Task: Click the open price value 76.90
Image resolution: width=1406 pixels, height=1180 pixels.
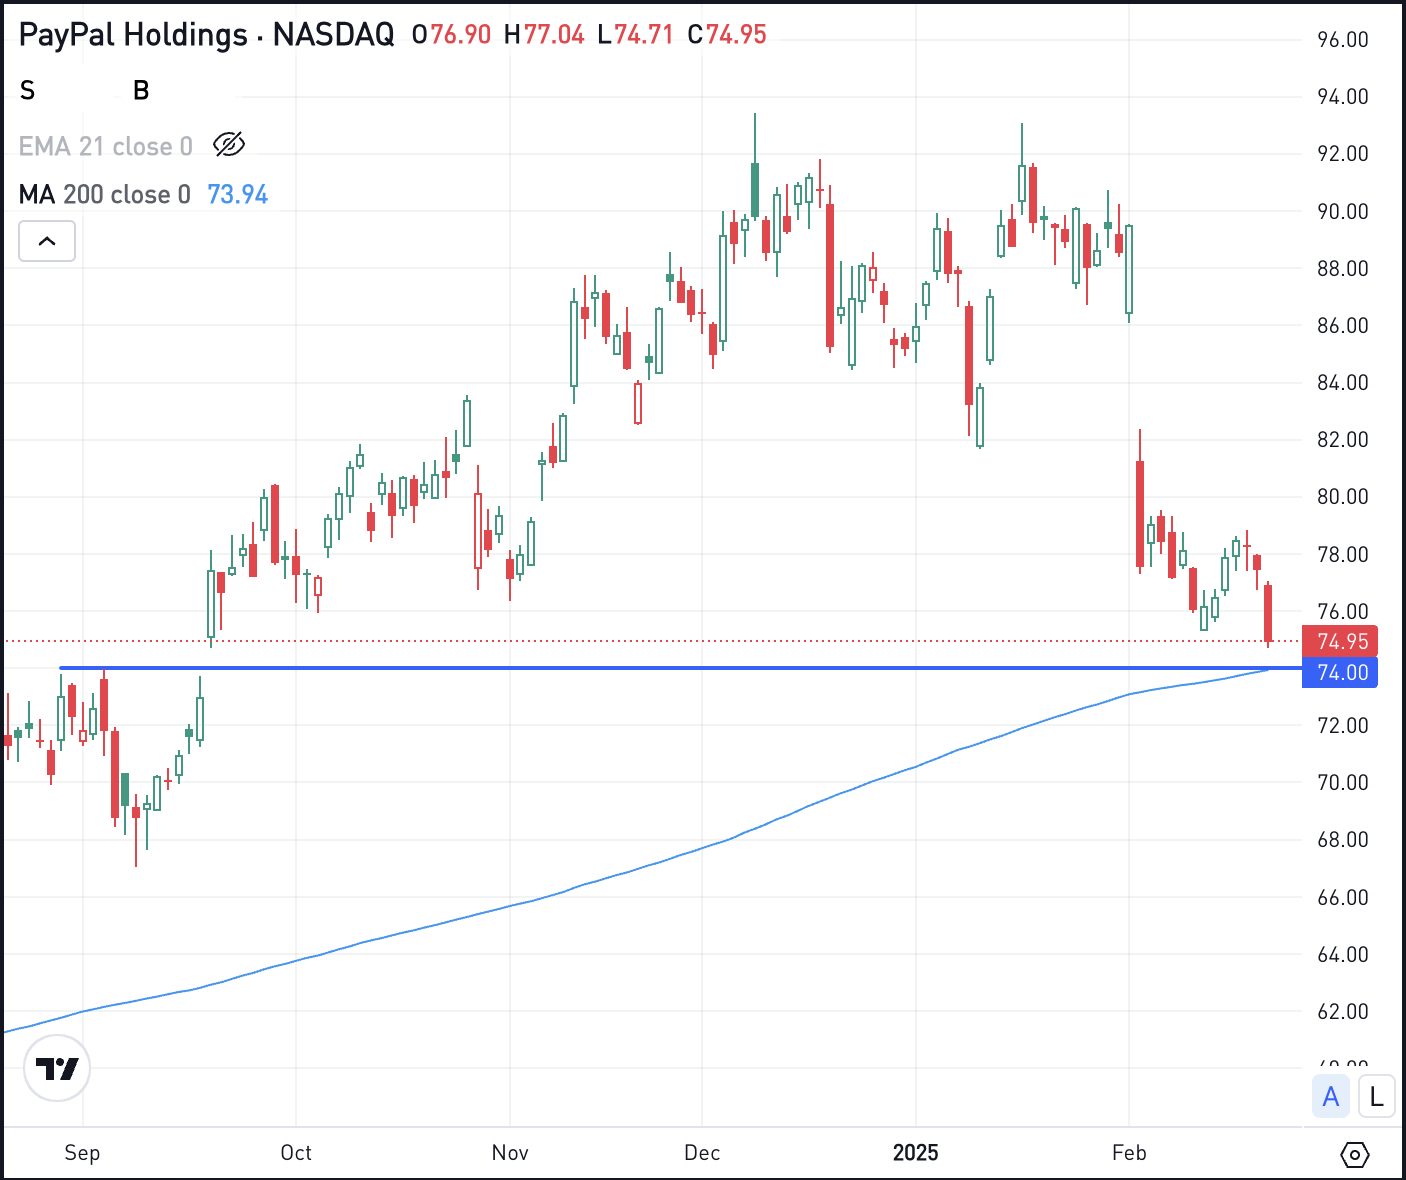Action: tap(460, 34)
